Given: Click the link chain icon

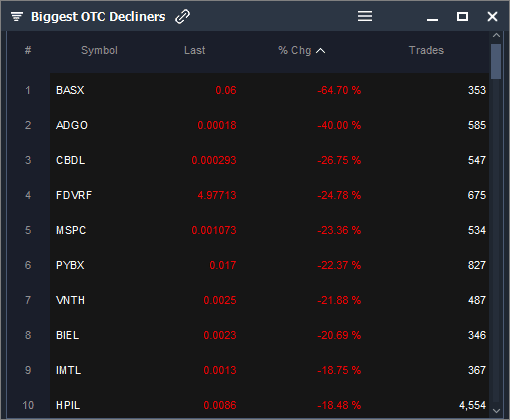Looking at the screenshot, I should 182,16.
